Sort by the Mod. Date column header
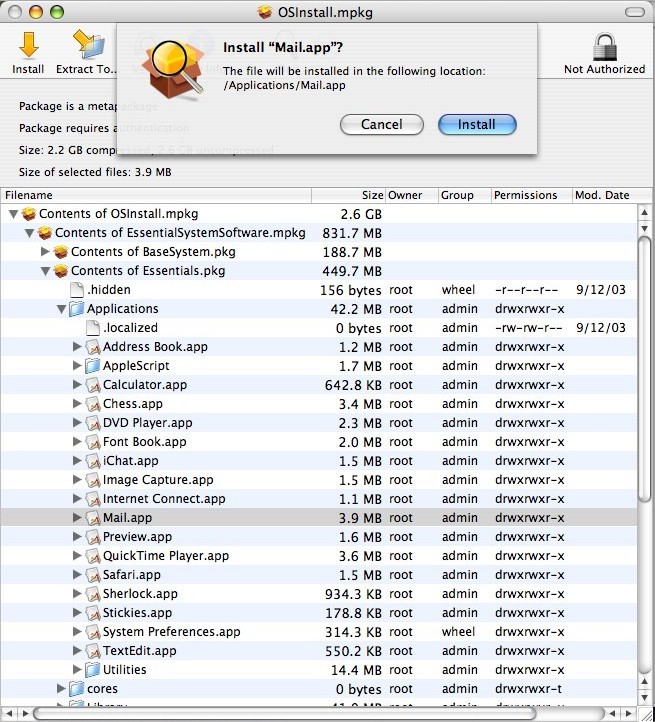This screenshot has height=722, width=655. pyautogui.click(x=604, y=195)
